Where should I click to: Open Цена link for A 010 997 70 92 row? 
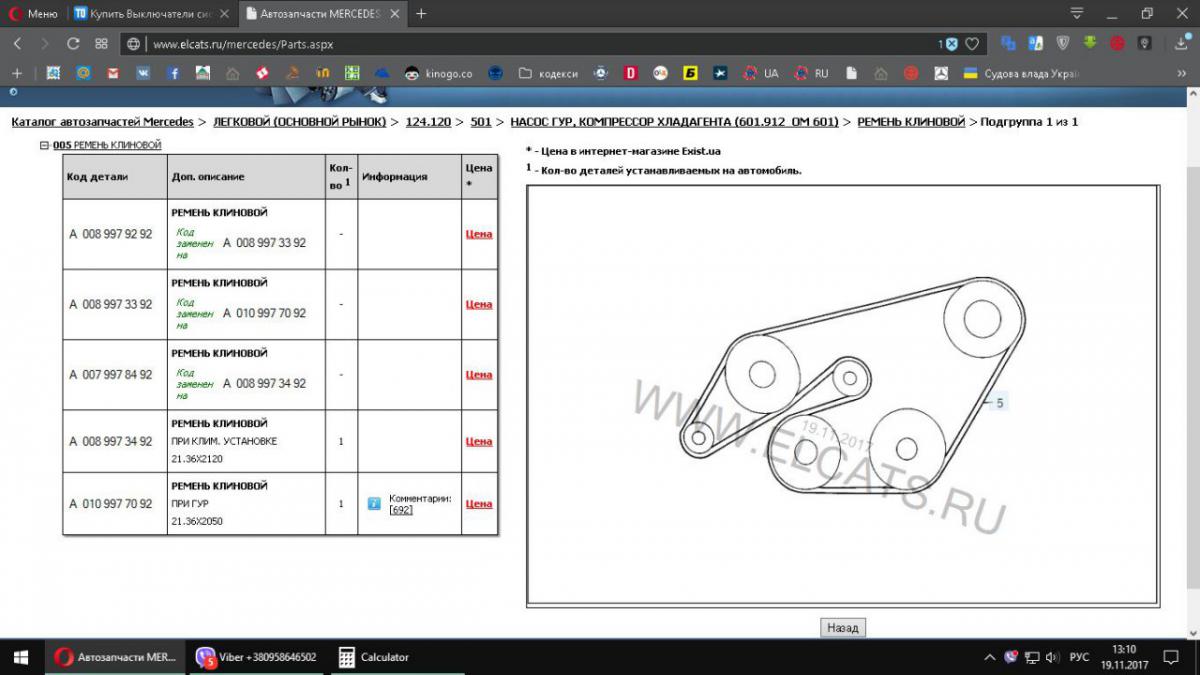[x=479, y=504]
